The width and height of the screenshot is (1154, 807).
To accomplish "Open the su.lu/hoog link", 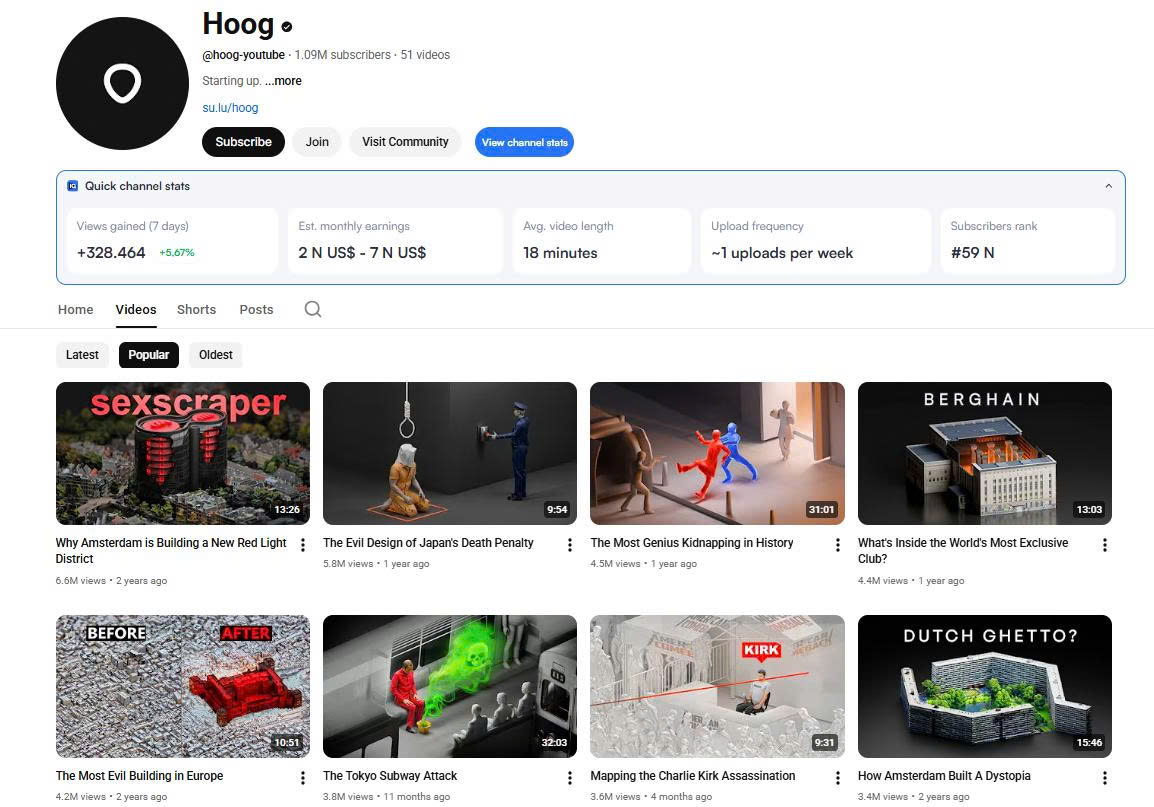I will tap(230, 108).
